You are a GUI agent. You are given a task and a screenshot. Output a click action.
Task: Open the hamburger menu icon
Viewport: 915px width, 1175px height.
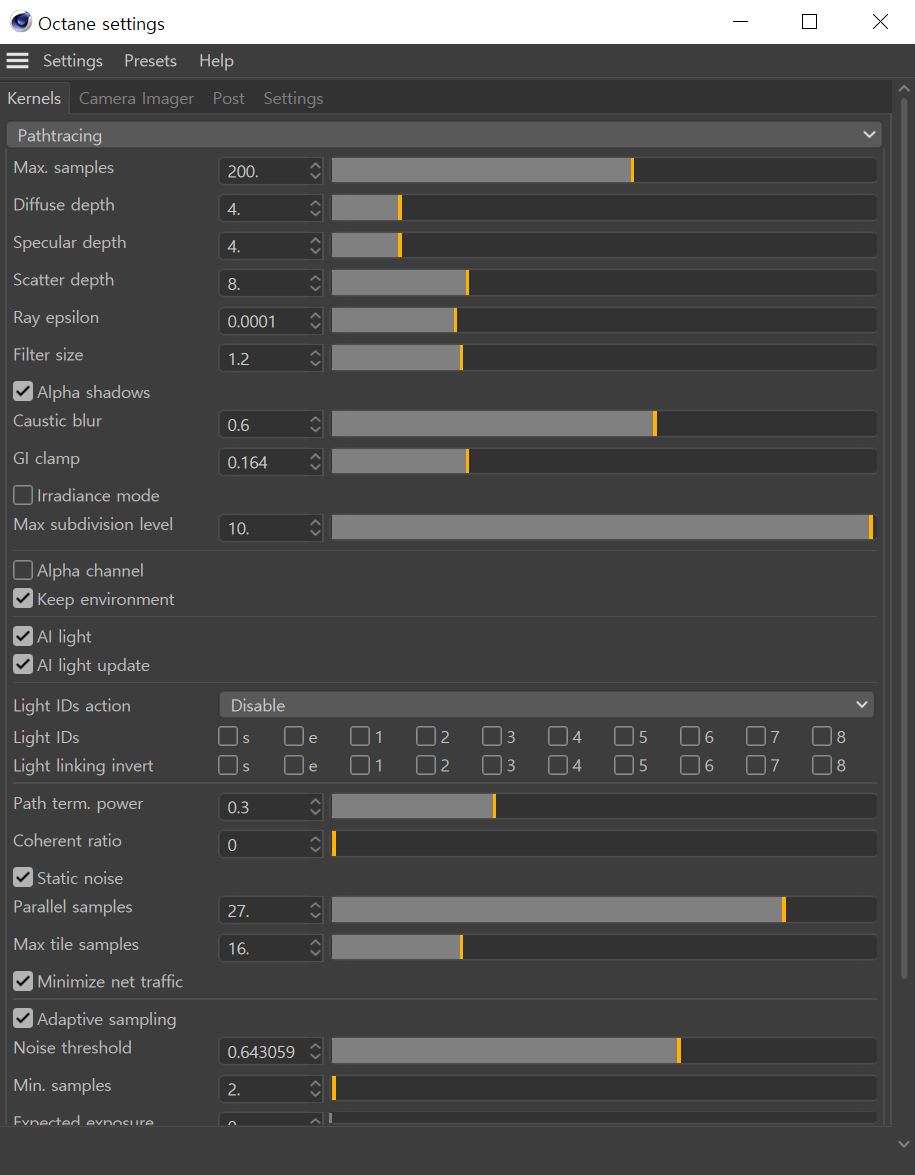pos(17,61)
